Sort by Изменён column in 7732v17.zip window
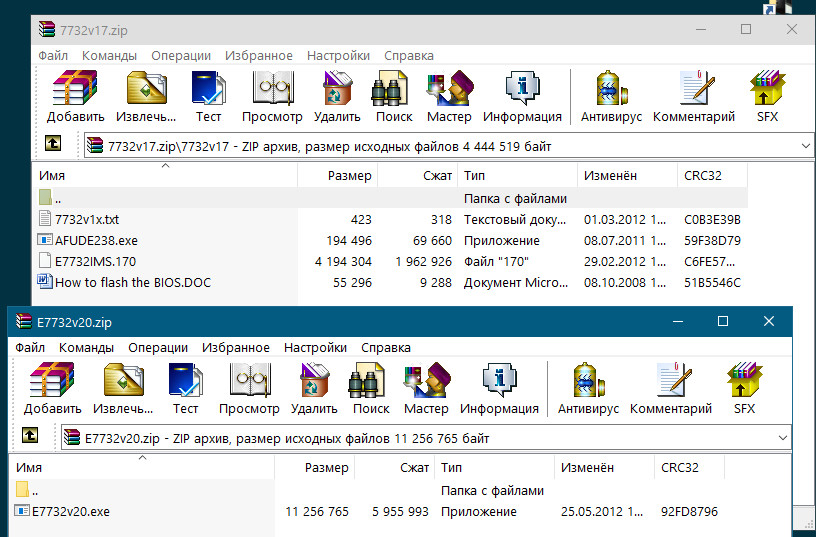This screenshot has height=537, width=816. point(628,175)
